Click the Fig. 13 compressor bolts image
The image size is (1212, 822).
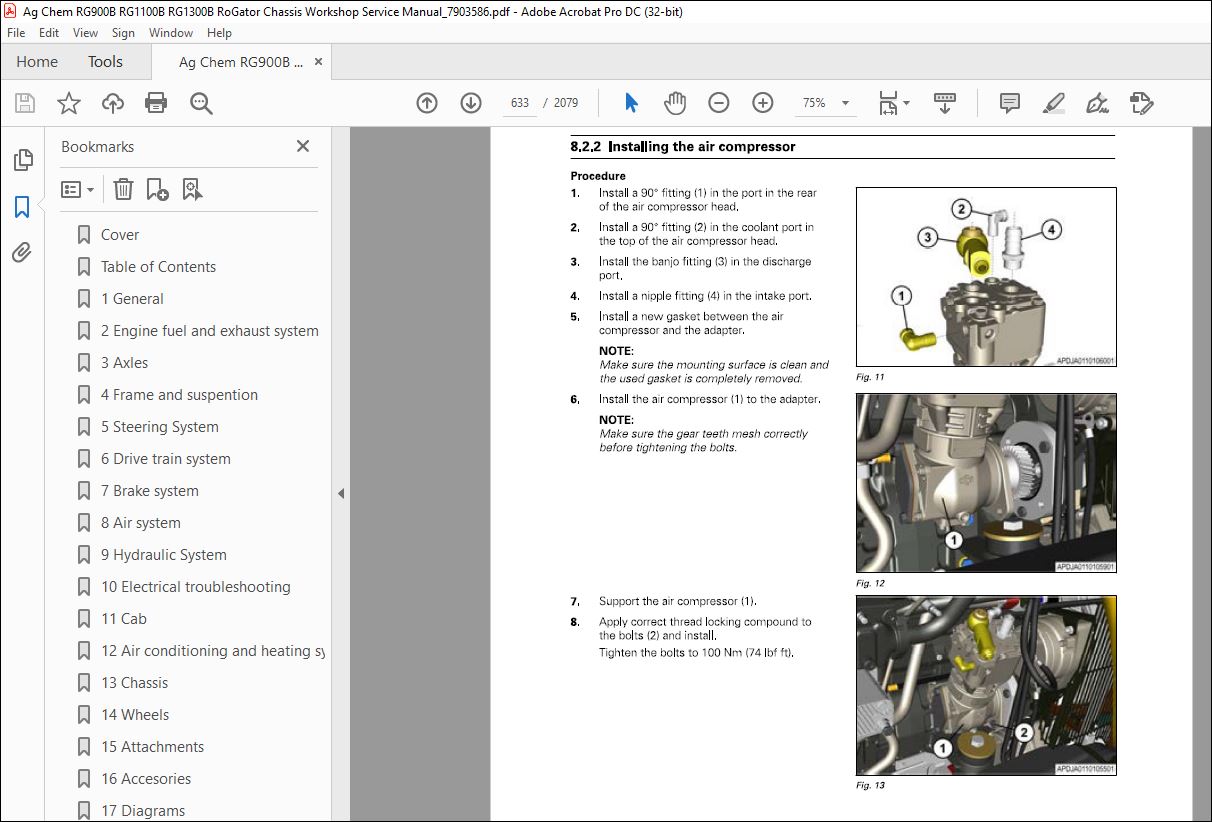click(986, 685)
